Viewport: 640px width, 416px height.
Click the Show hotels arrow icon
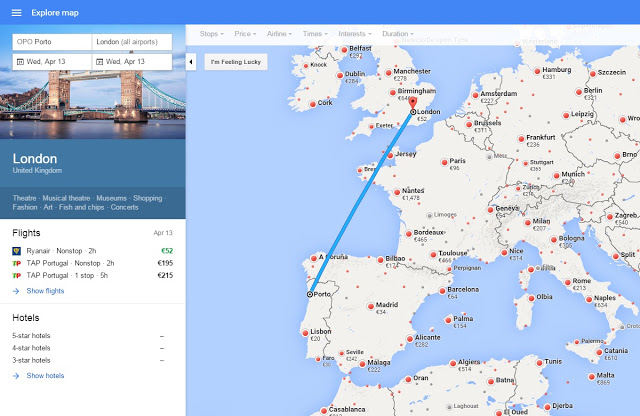[x=16, y=376]
